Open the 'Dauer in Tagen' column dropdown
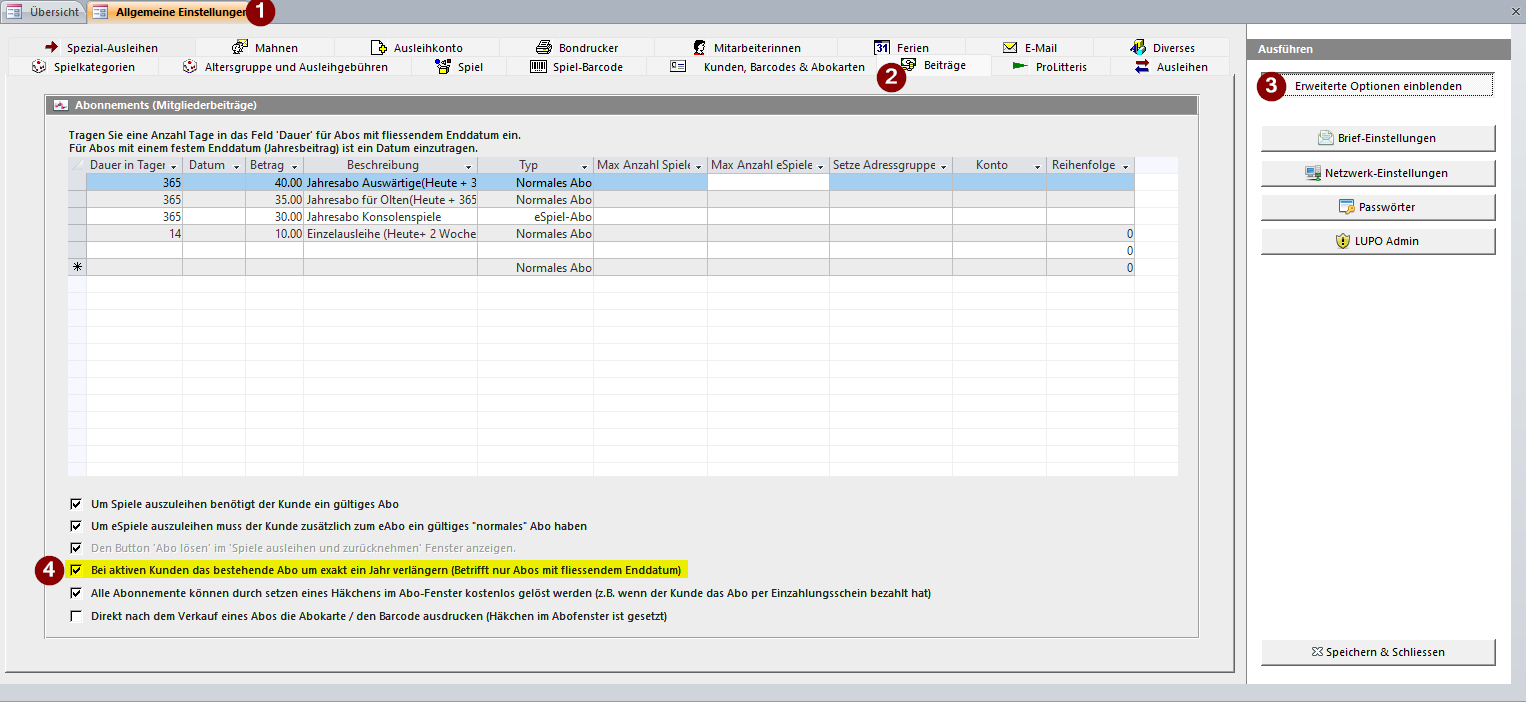This screenshot has height=702, width=1526. [x=174, y=166]
